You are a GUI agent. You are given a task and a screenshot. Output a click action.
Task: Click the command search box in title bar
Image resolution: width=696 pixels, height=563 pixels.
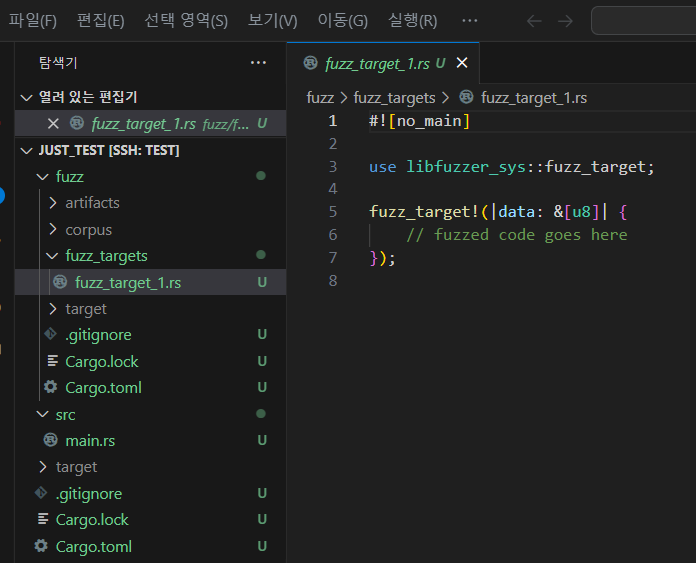coord(643,21)
